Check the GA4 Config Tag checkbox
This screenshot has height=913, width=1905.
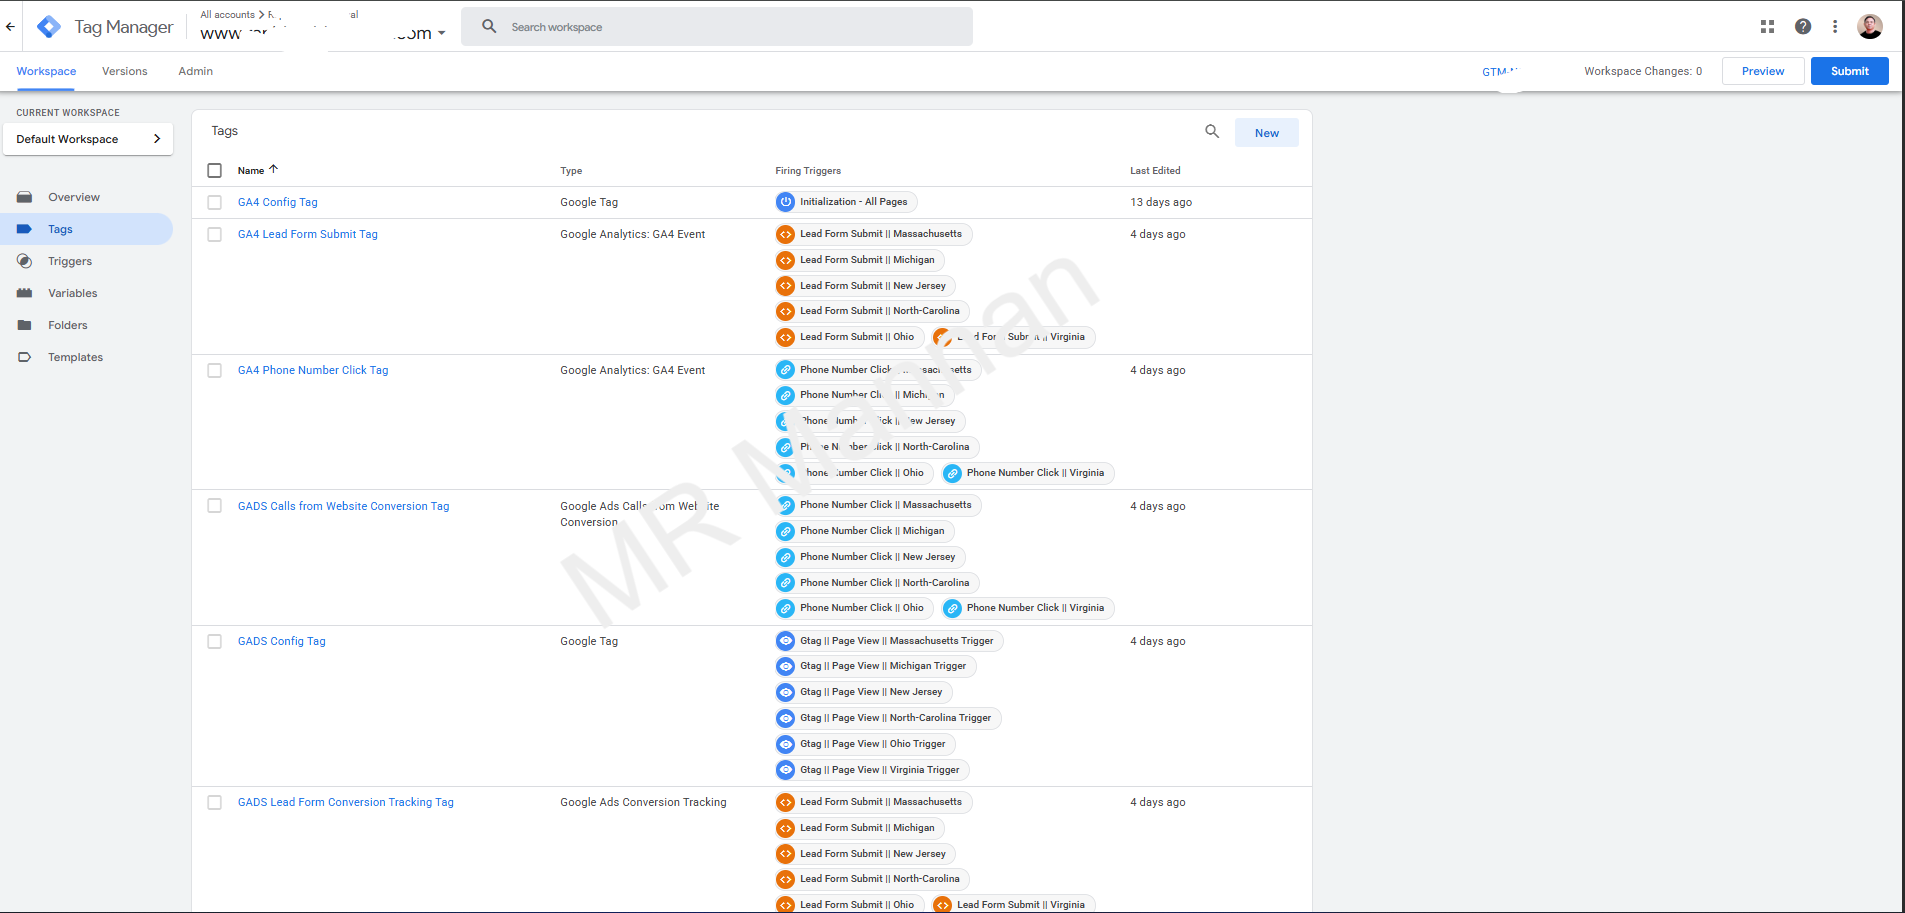(x=214, y=202)
